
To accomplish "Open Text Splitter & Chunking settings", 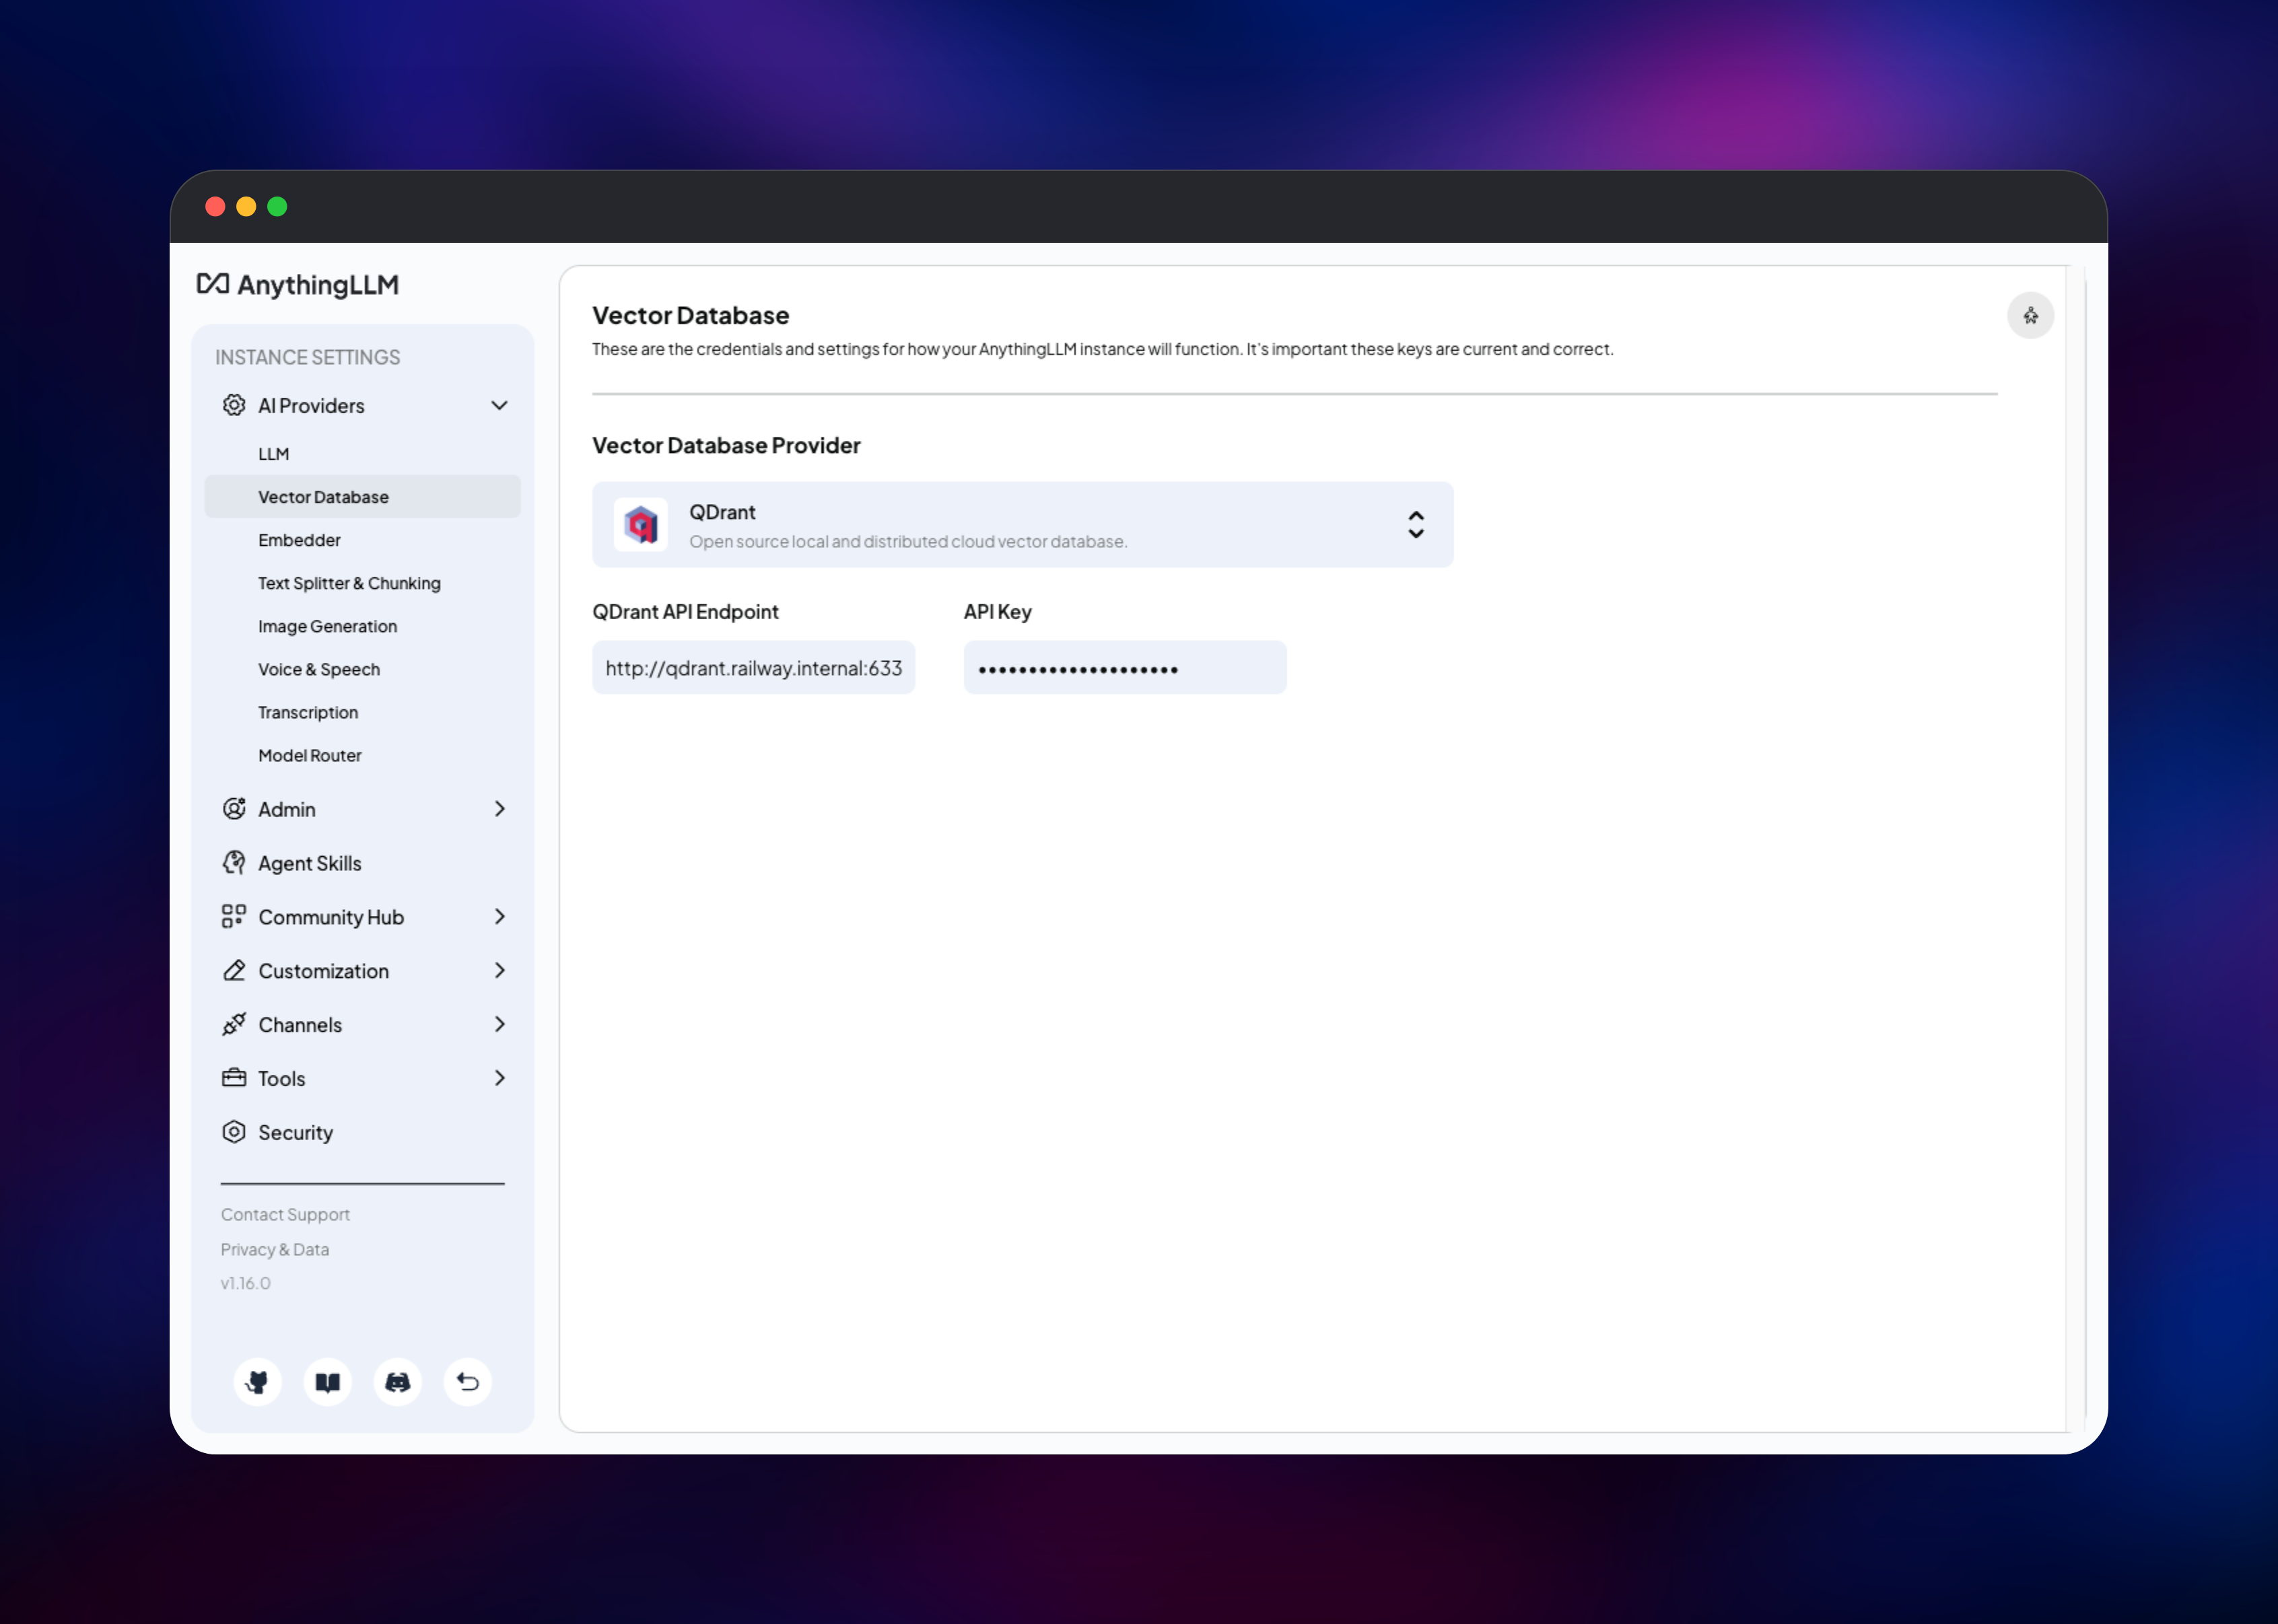I will (x=363, y=583).
